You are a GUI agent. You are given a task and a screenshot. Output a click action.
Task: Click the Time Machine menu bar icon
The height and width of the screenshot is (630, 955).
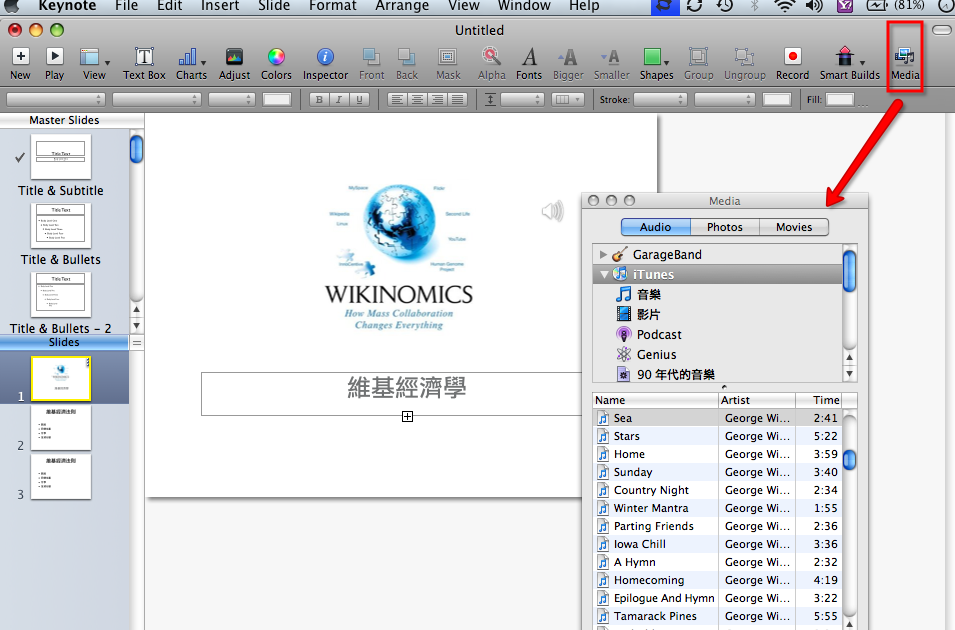(724, 6)
